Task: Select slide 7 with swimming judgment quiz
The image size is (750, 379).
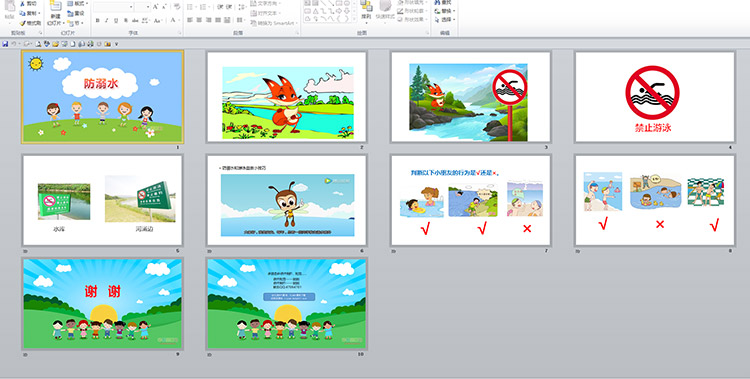Action: [471, 200]
